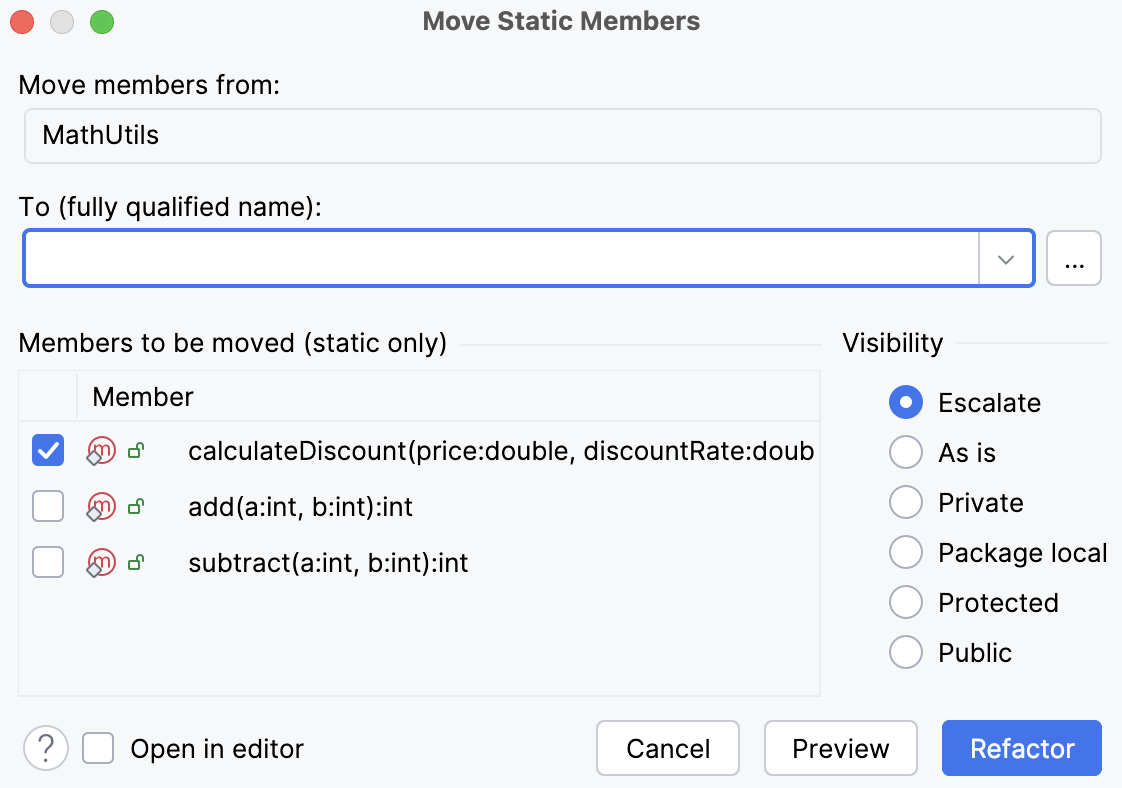Image resolution: width=1122 pixels, height=788 pixels.
Task: Check the add(a:int, b:int) member checkbox
Action: click(x=47, y=506)
